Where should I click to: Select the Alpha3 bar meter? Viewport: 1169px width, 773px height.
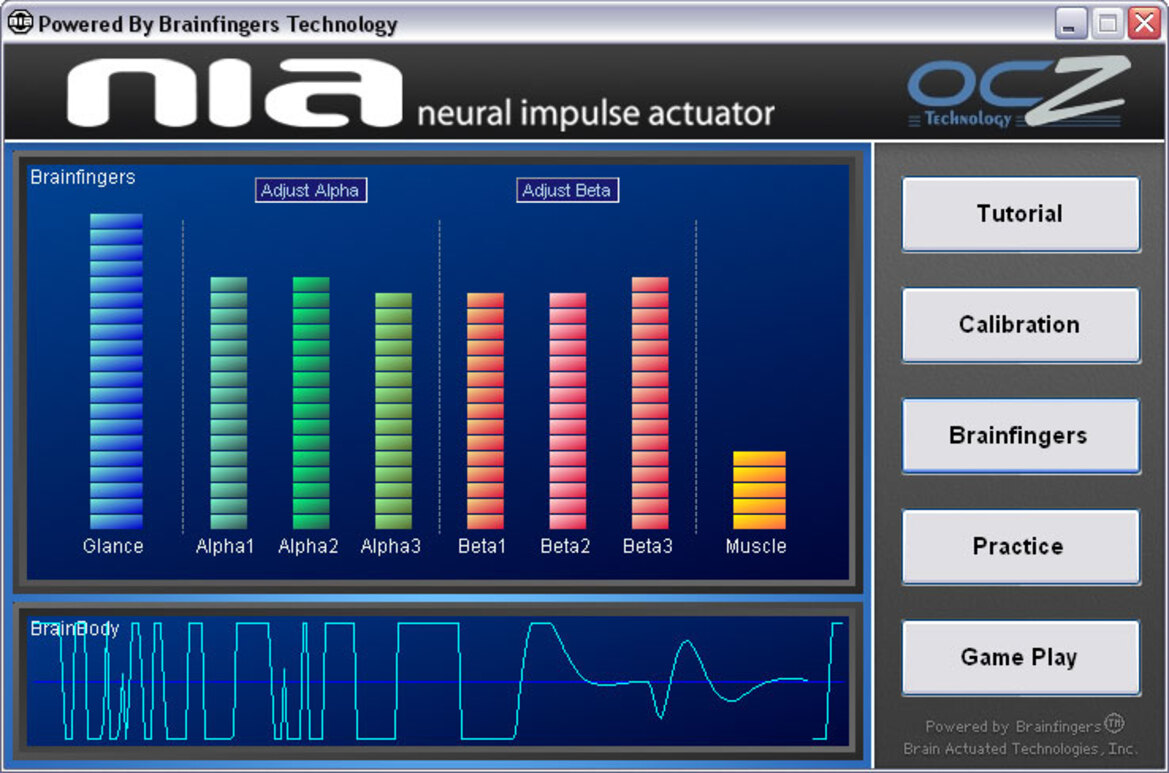pos(393,411)
